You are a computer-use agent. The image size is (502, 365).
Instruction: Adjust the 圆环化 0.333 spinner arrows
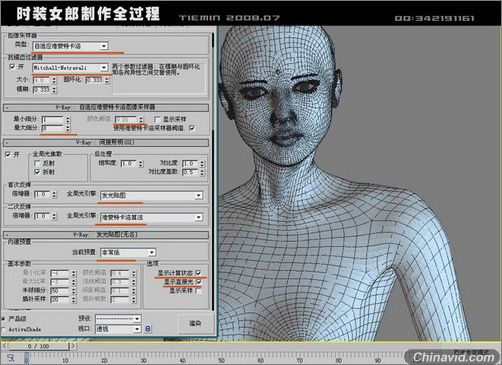(107, 80)
